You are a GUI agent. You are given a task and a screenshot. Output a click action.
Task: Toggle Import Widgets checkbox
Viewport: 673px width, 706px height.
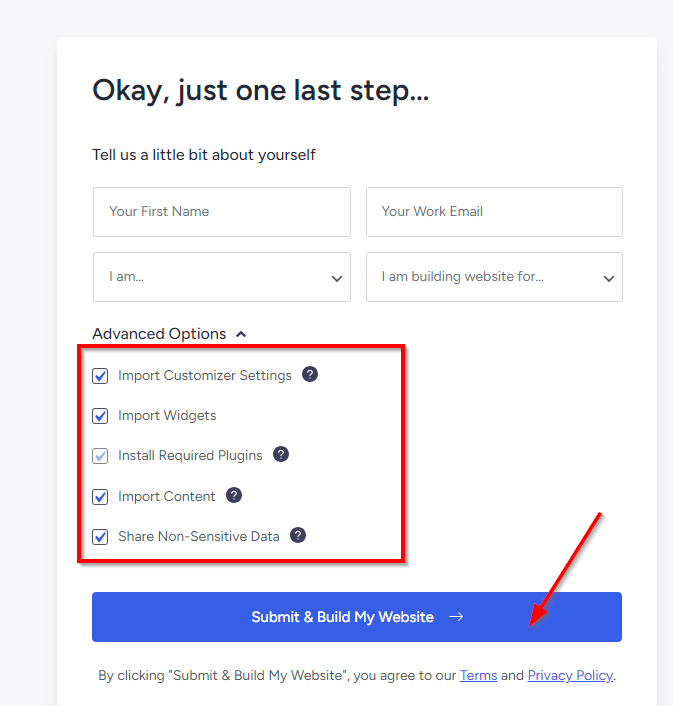click(100, 416)
